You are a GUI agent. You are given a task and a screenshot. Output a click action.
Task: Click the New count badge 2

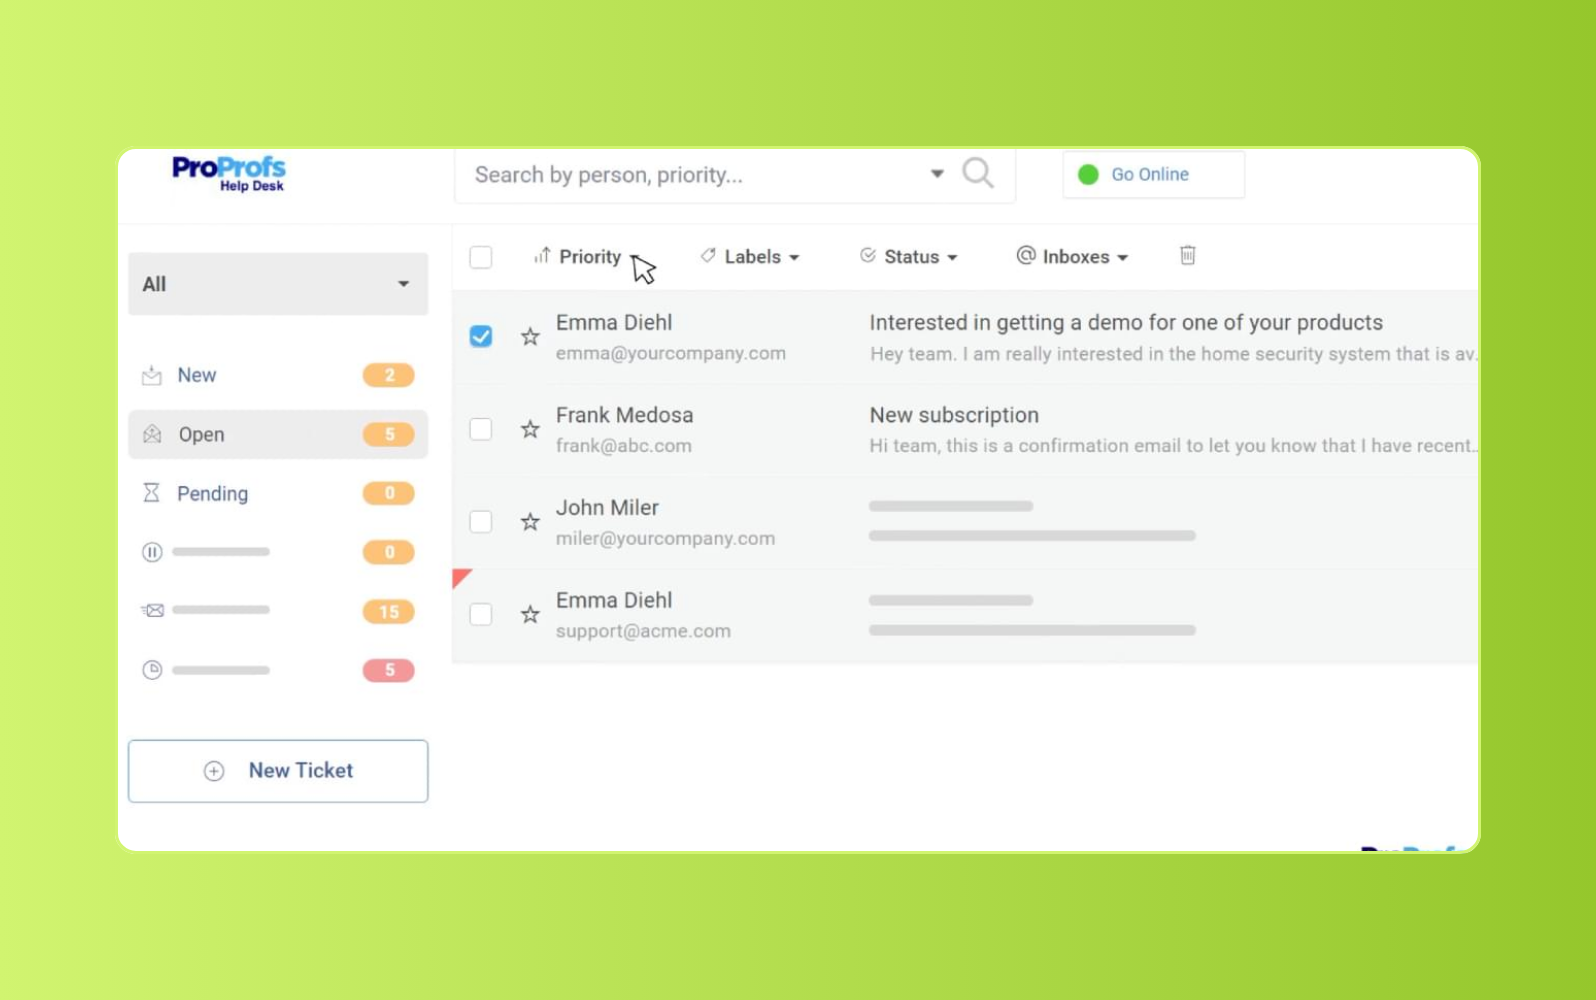click(389, 375)
